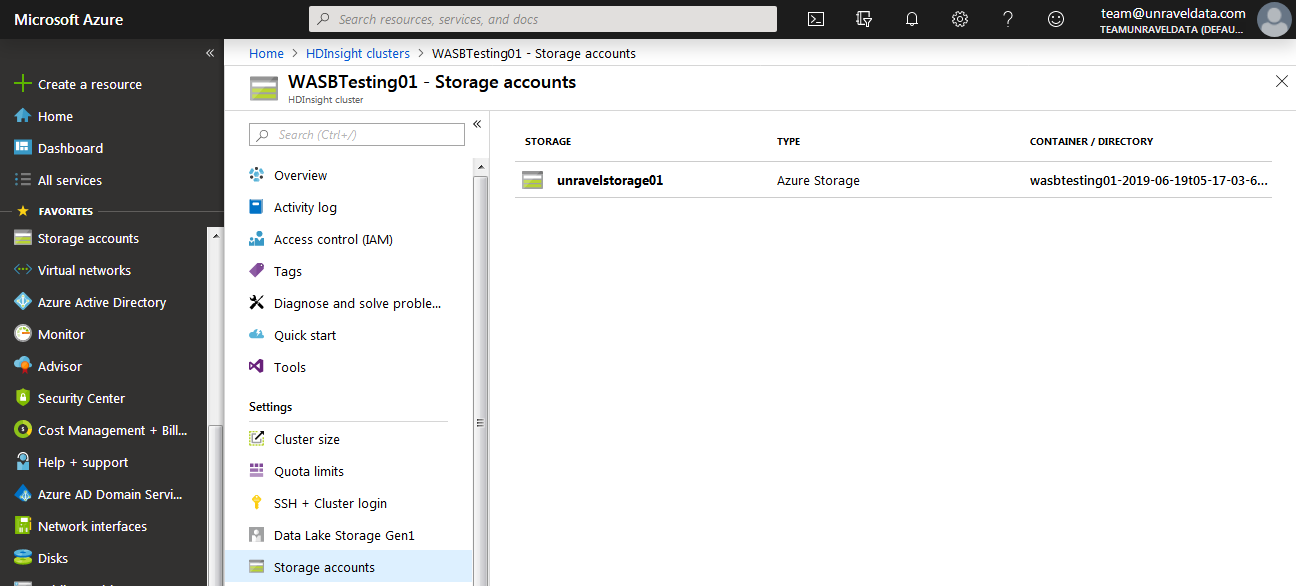This screenshot has width=1296, height=586.
Task: Click the Security Center shield icon
Action: pyautogui.click(x=23, y=398)
